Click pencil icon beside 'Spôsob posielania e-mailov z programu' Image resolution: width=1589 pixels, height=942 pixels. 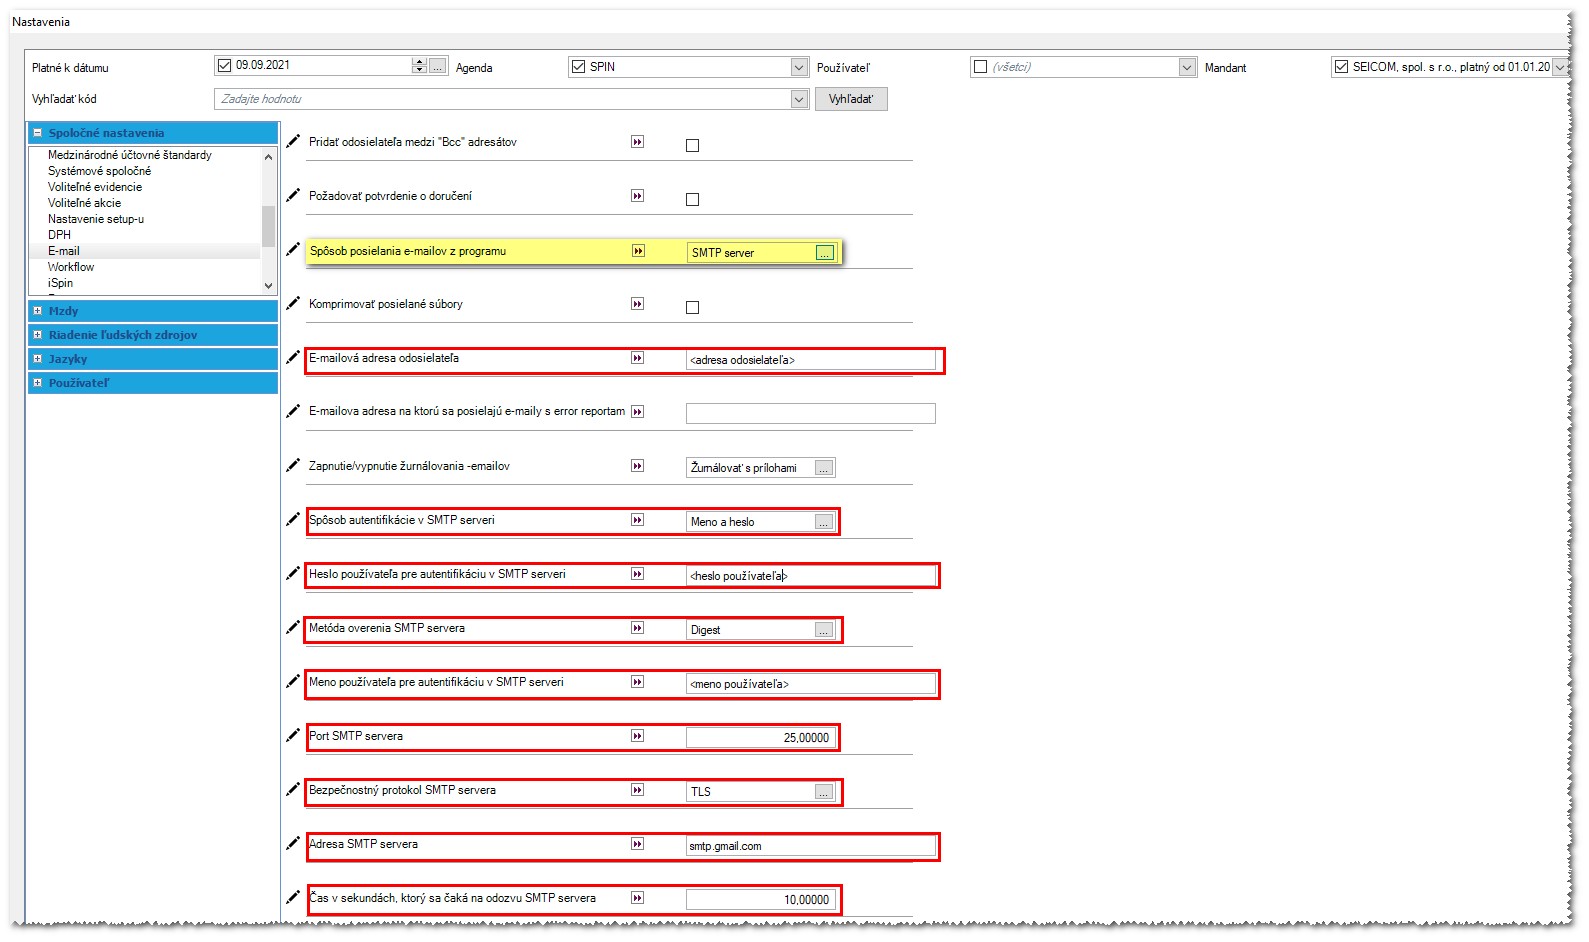(293, 249)
